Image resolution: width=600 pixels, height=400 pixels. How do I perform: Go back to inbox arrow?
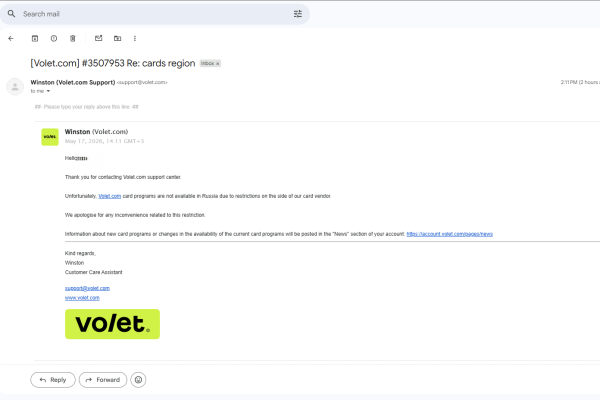click(11, 38)
